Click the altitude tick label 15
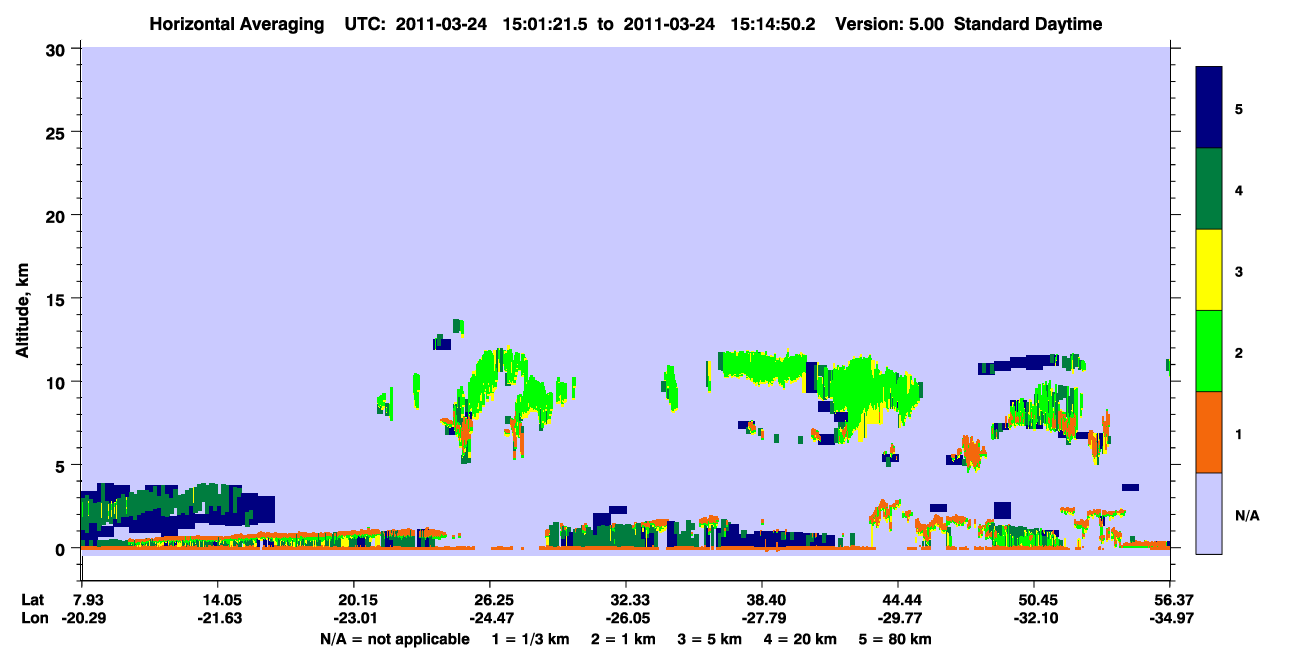Image resolution: width=1300 pixels, height=667 pixels. point(56,299)
